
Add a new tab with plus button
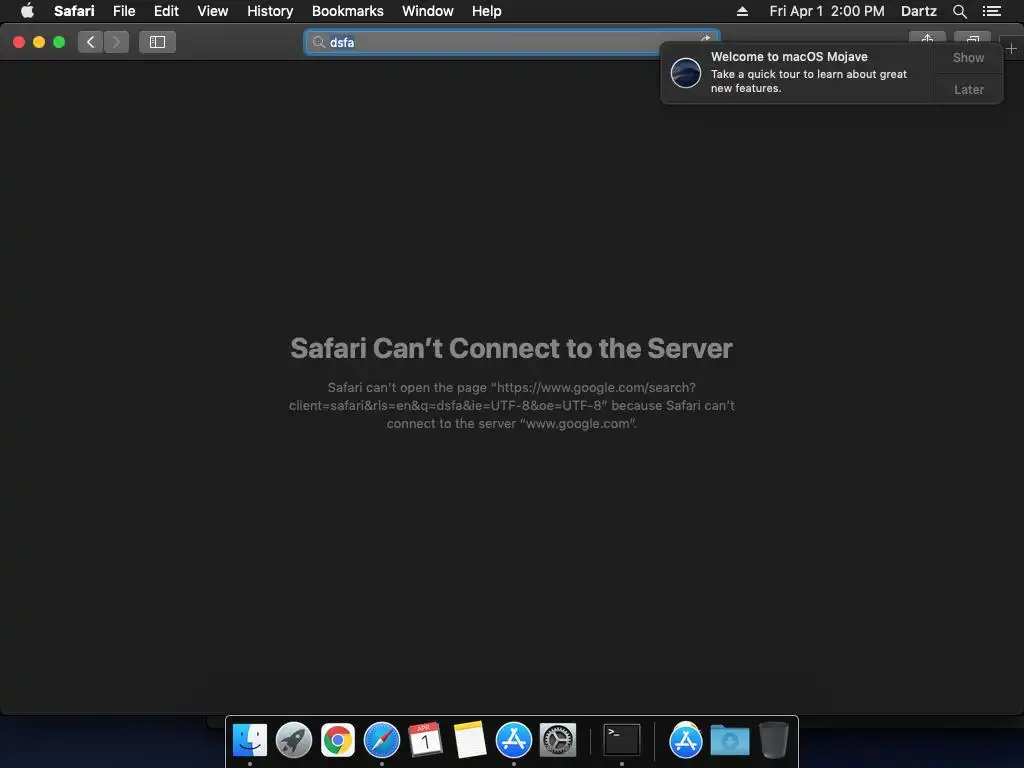click(x=1012, y=48)
